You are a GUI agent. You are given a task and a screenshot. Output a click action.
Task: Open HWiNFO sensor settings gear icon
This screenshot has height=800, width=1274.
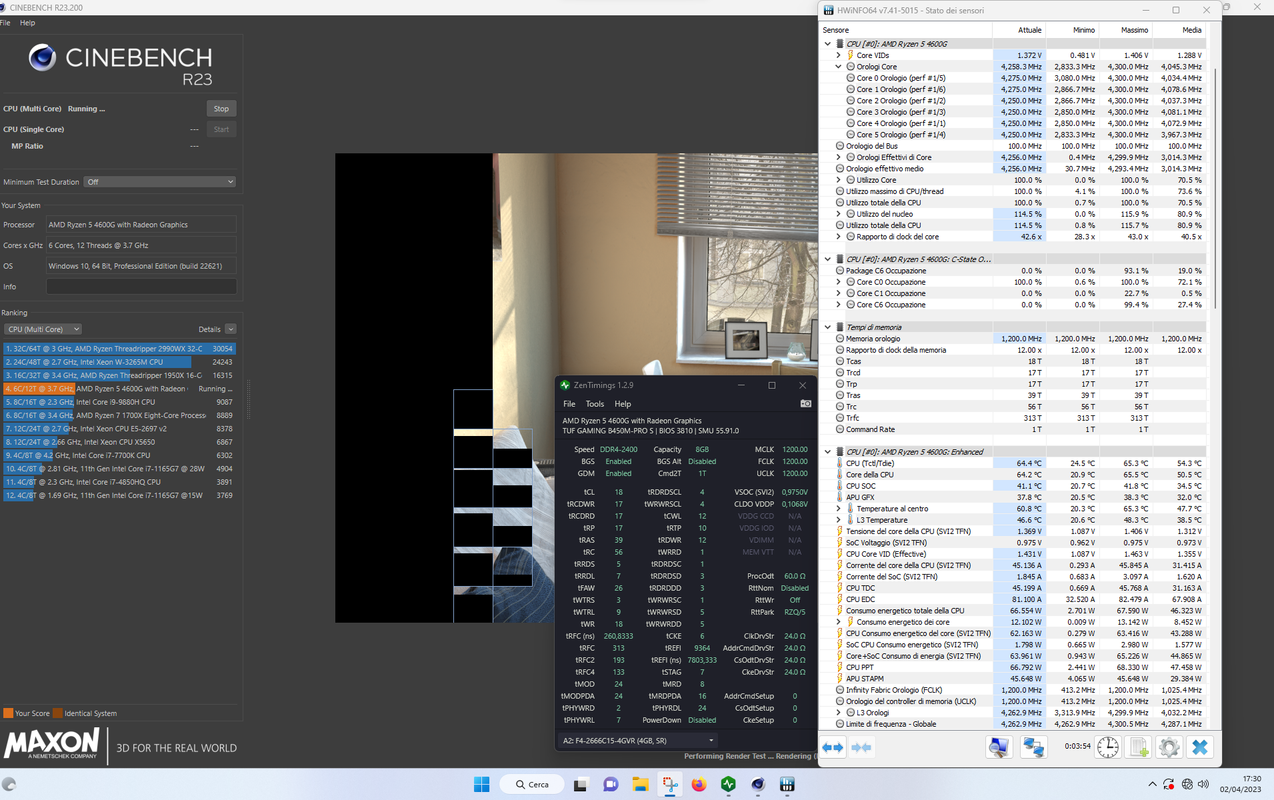tap(1169, 747)
